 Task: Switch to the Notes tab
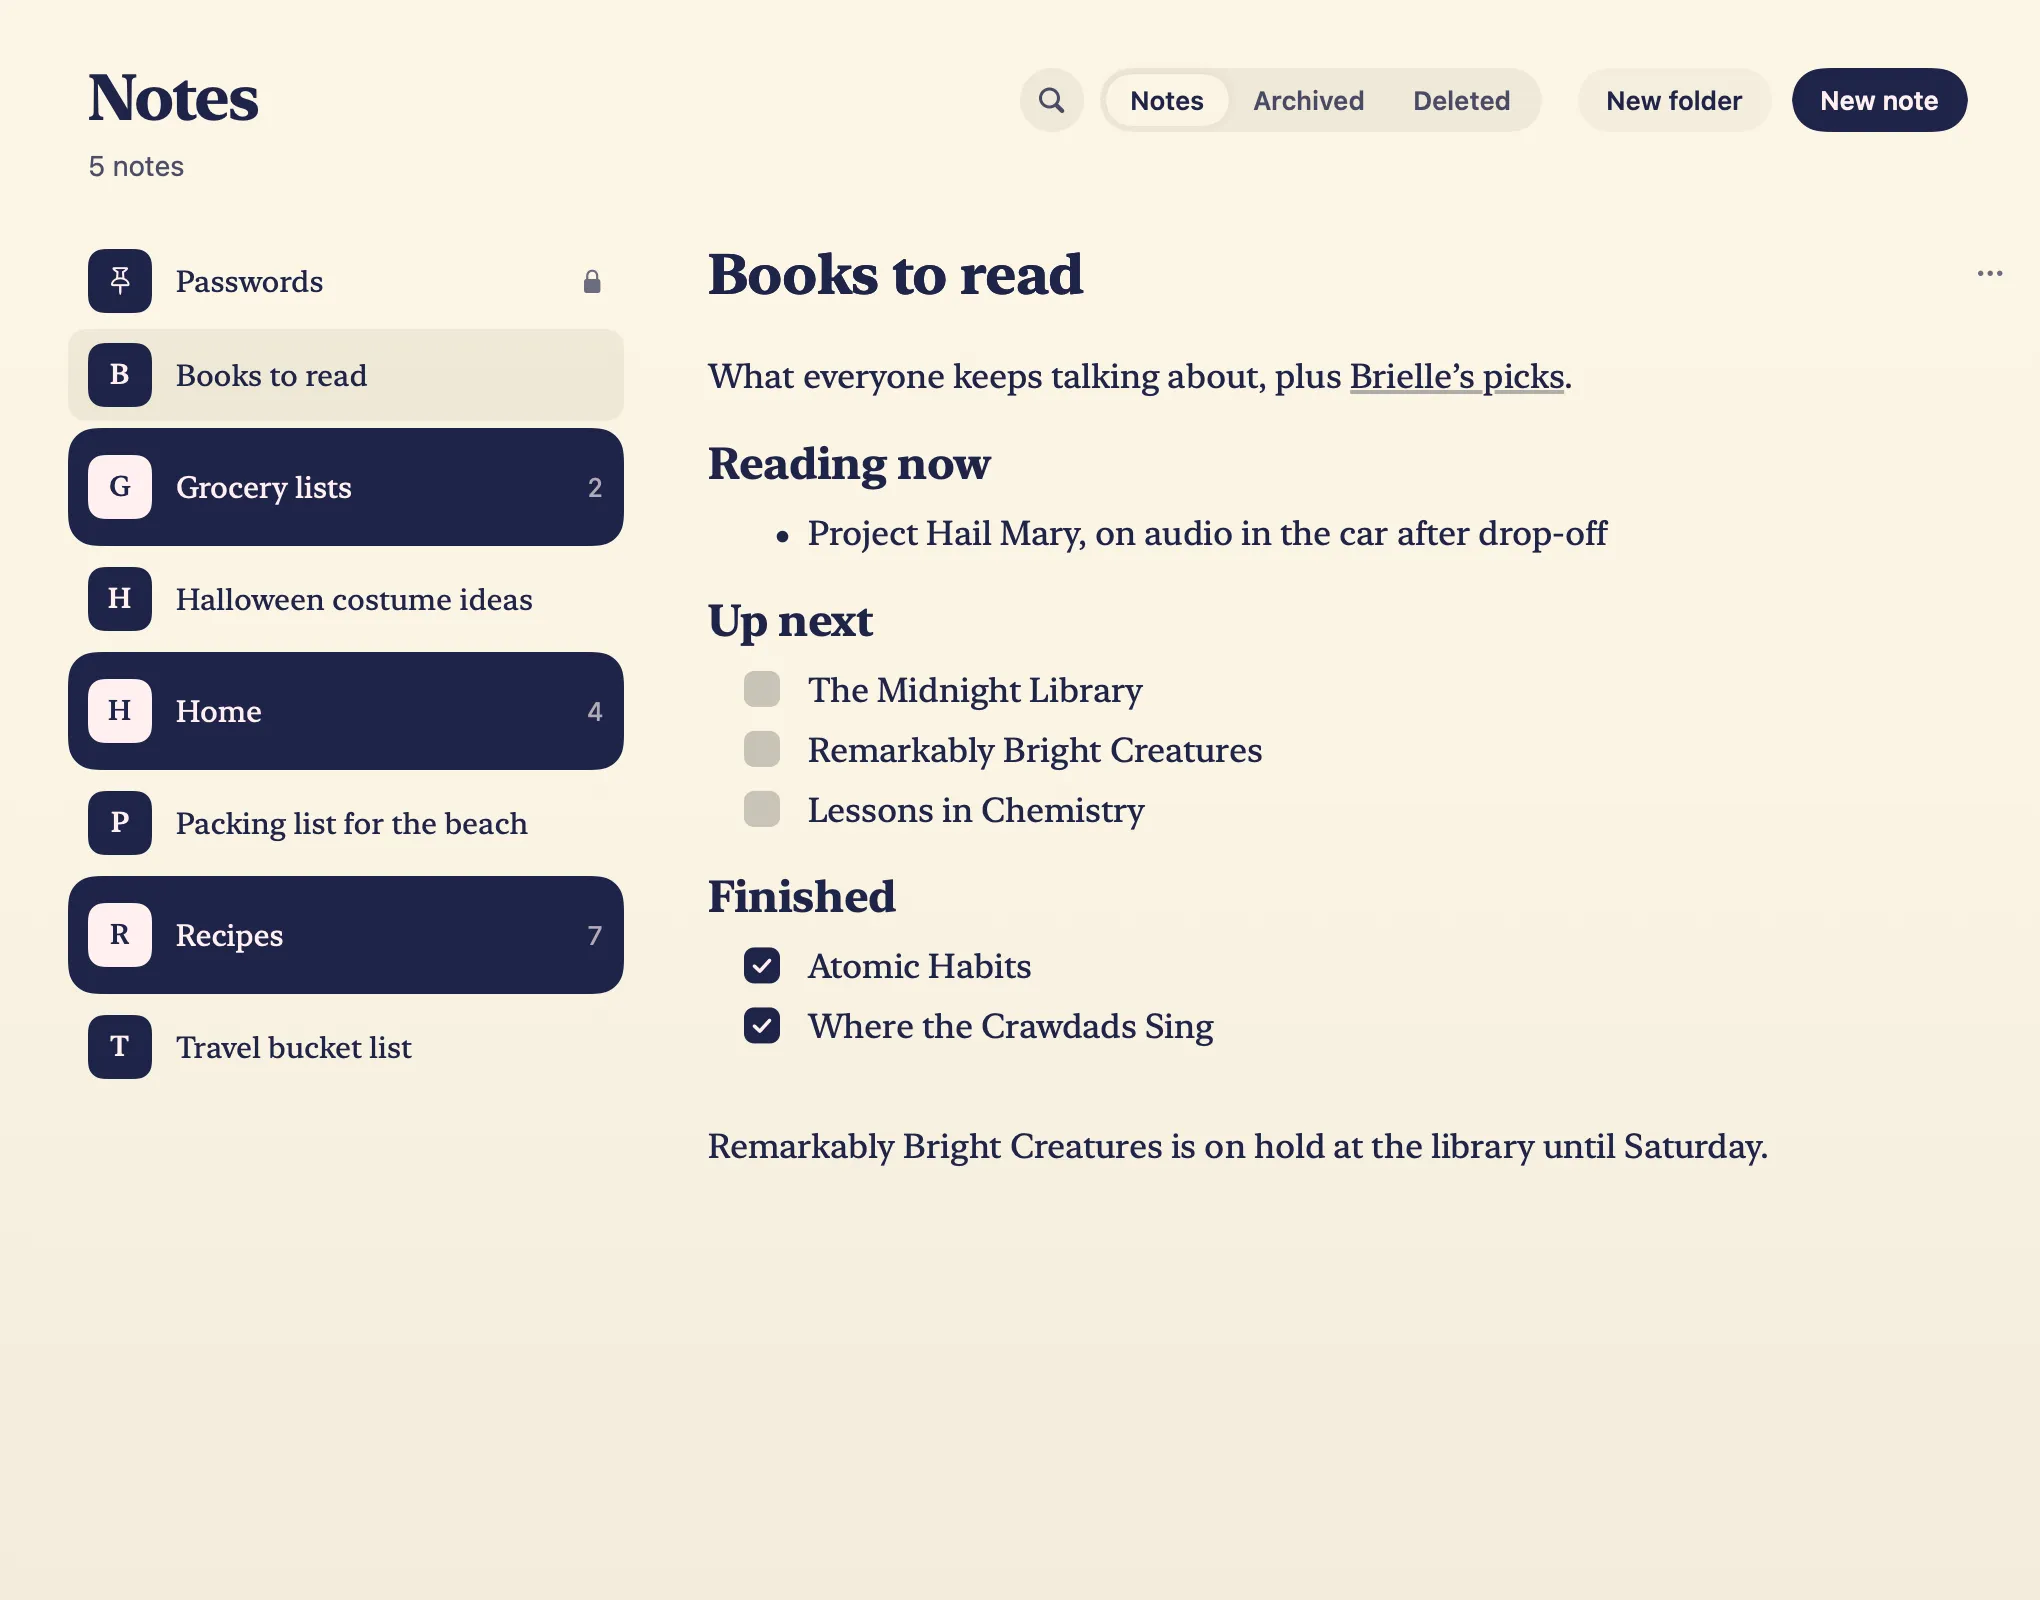pyautogui.click(x=1167, y=100)
